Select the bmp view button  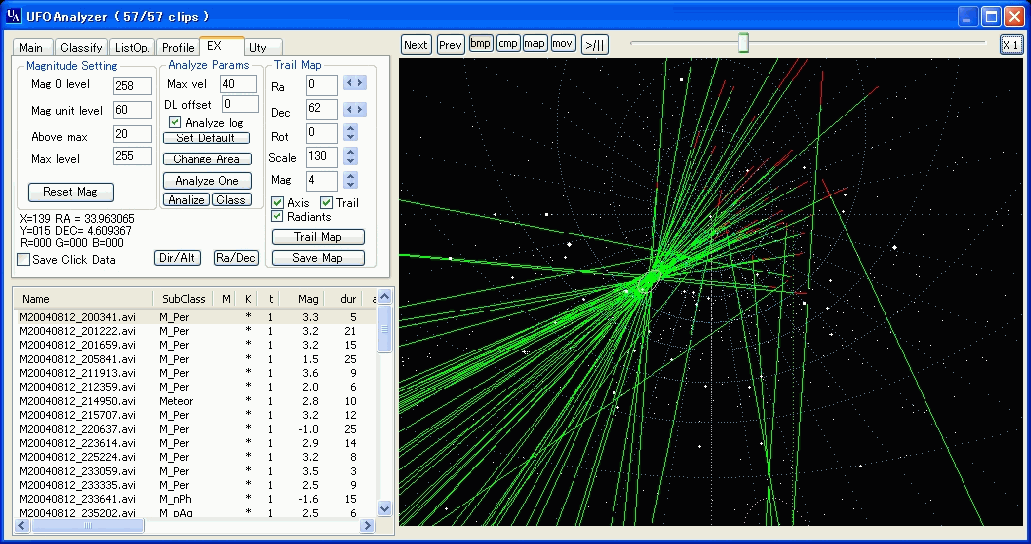click(480, 44)
